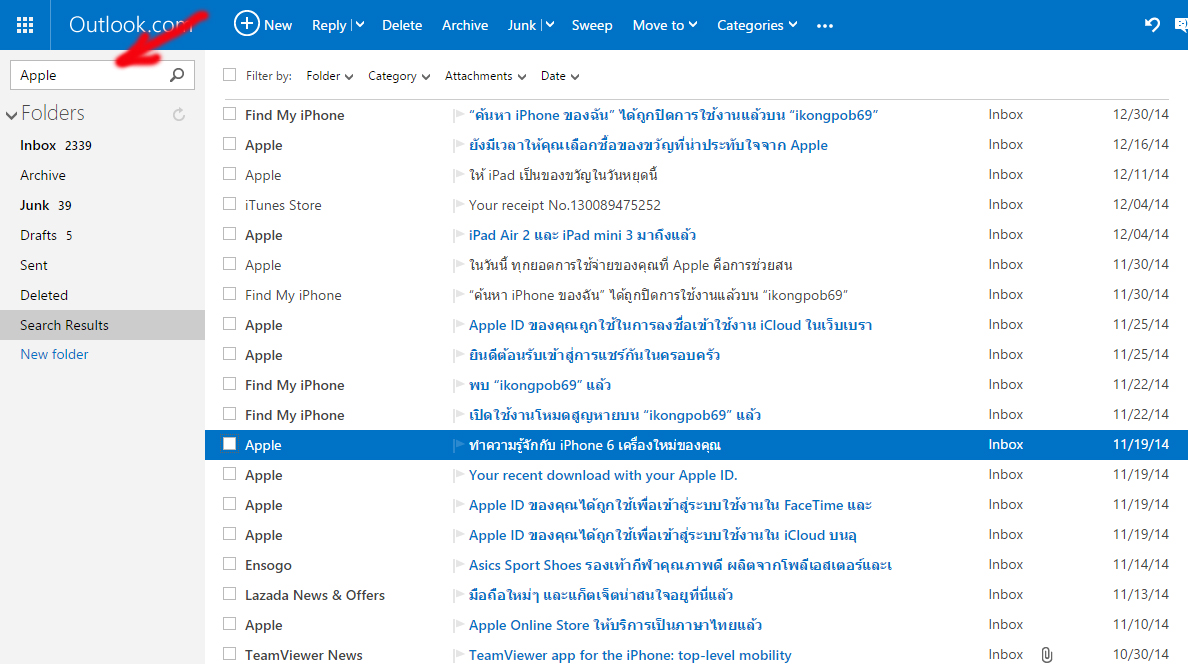The image size is (1188, 664).
Task: Open the 'iPad Air 2' and 'iPad mini 3' message
Action: tap(582, 235)
